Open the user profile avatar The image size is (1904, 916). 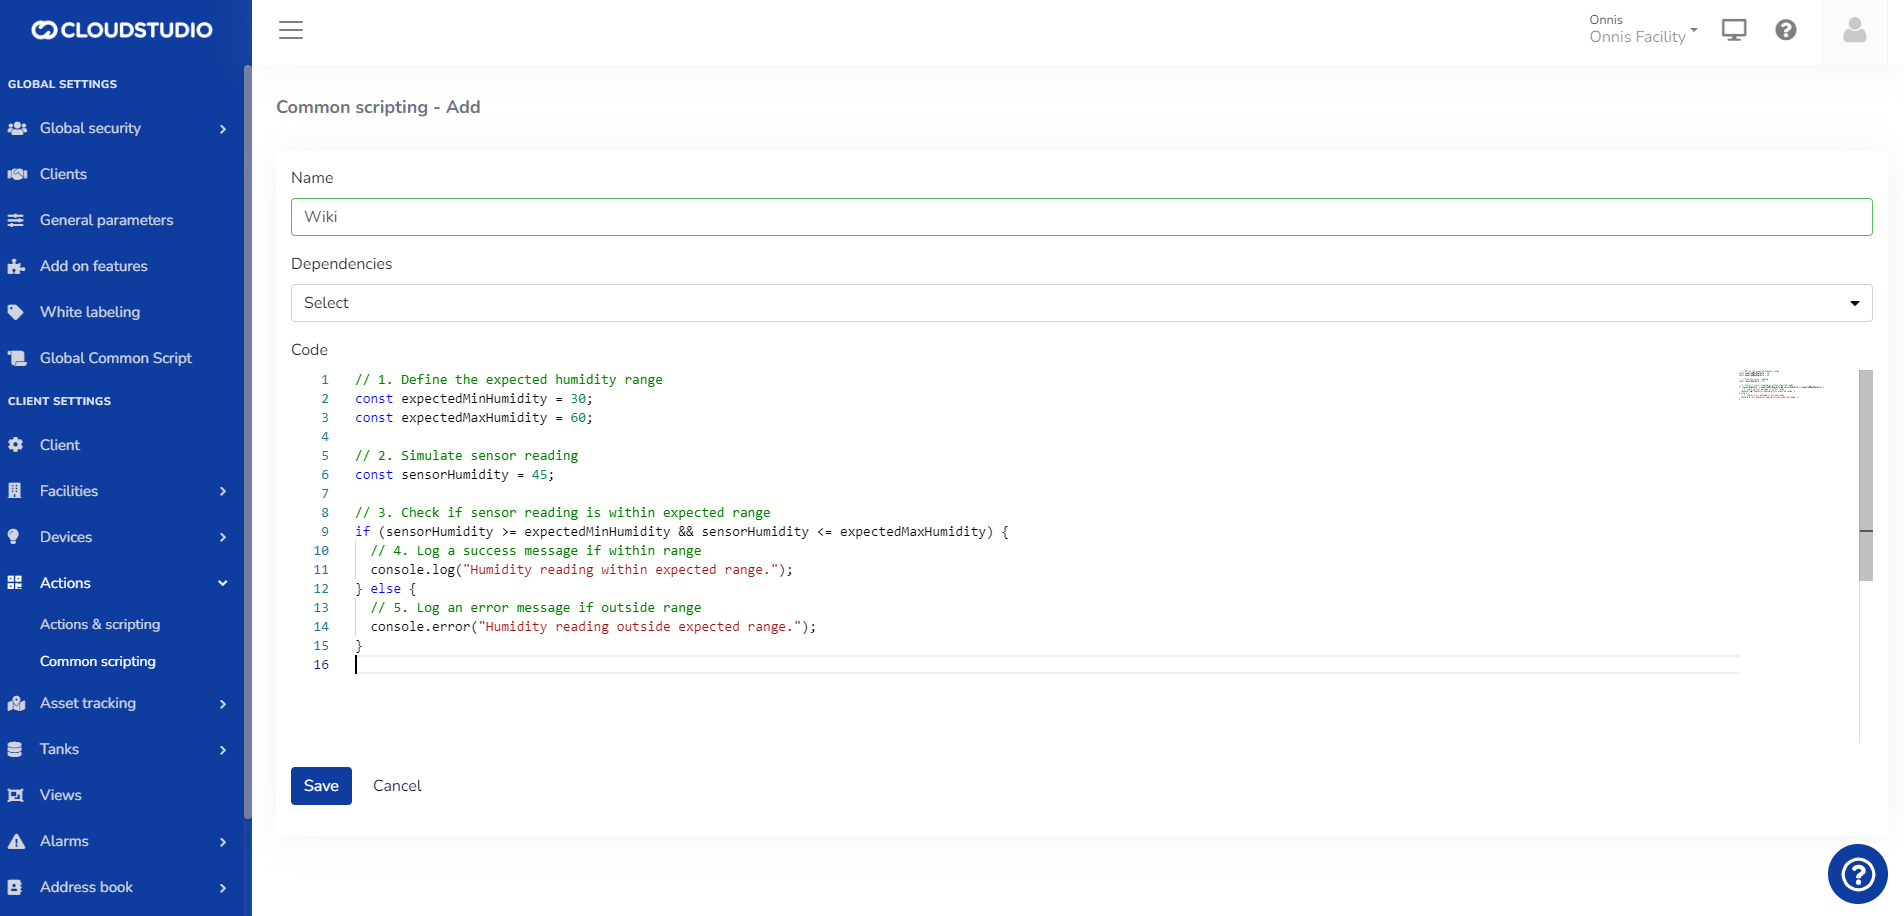(x=1855, y=31)
